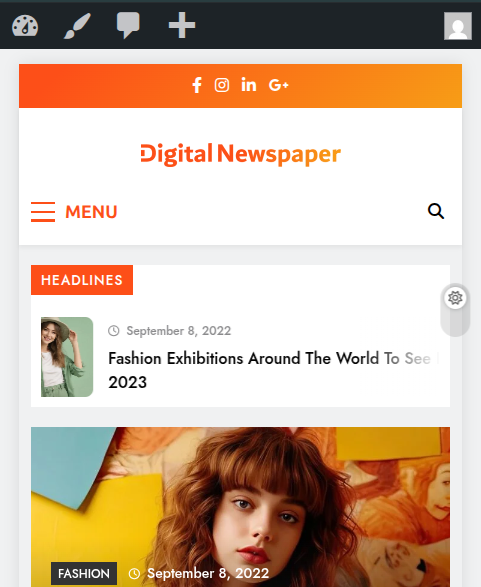The width and height of the screenshot is (481, 587).
Task: Open the Customize paintbrush icon
Action: click(77, 26)
